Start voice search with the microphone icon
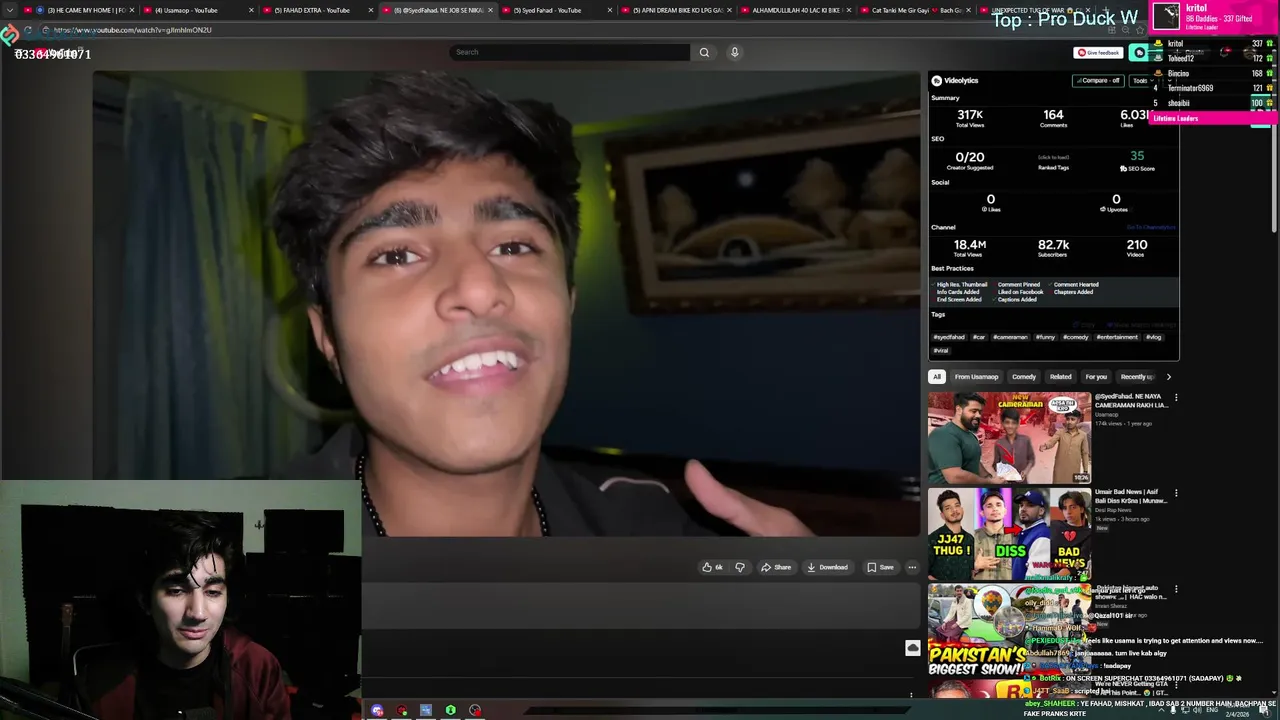Image resolution: width=1280 pixels, height=720 pixels. pyautogui.click(x=734, y=52)
